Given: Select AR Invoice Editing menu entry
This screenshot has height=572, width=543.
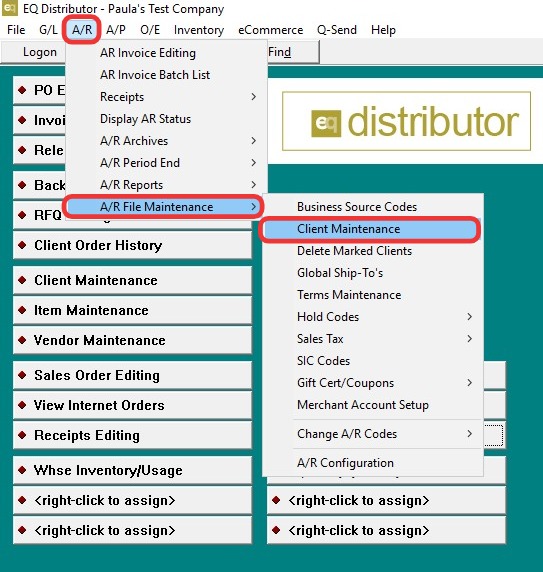Looking at the screenshot, I should pyautogui.click(x=166, y=53).
